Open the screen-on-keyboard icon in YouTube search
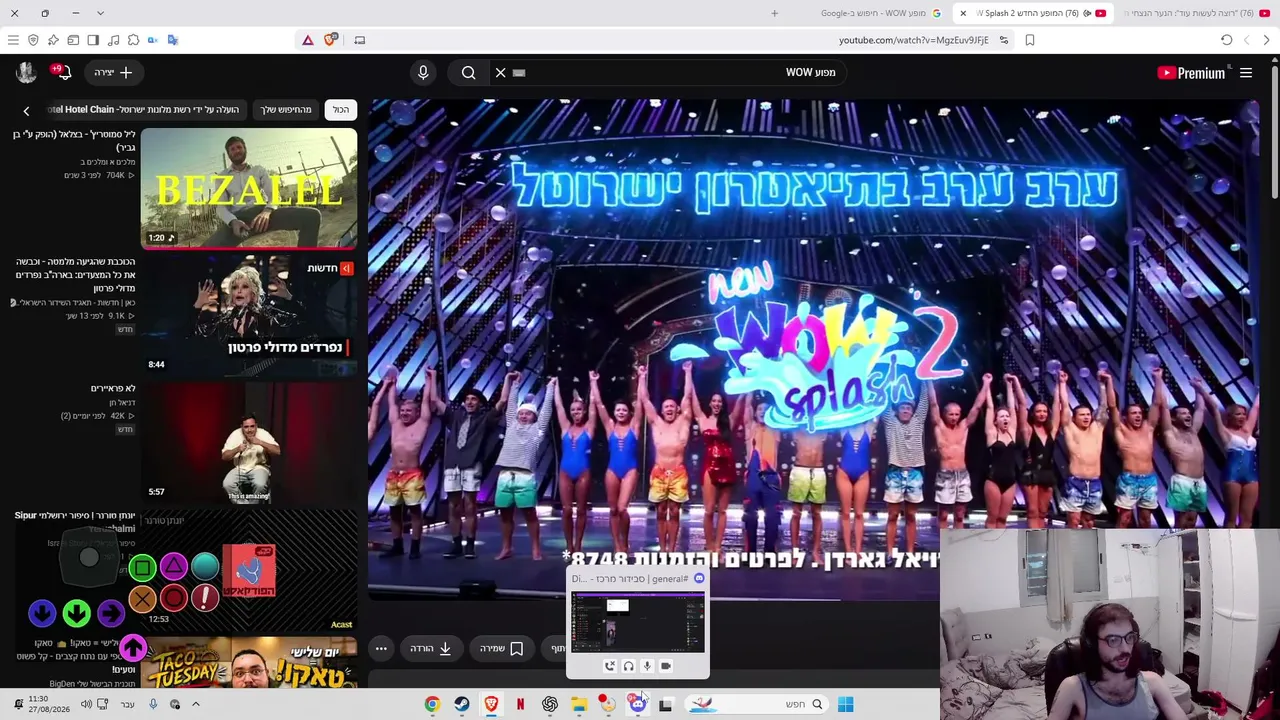The width and height of the screenshot is (1280, 720). pos(519,72)
